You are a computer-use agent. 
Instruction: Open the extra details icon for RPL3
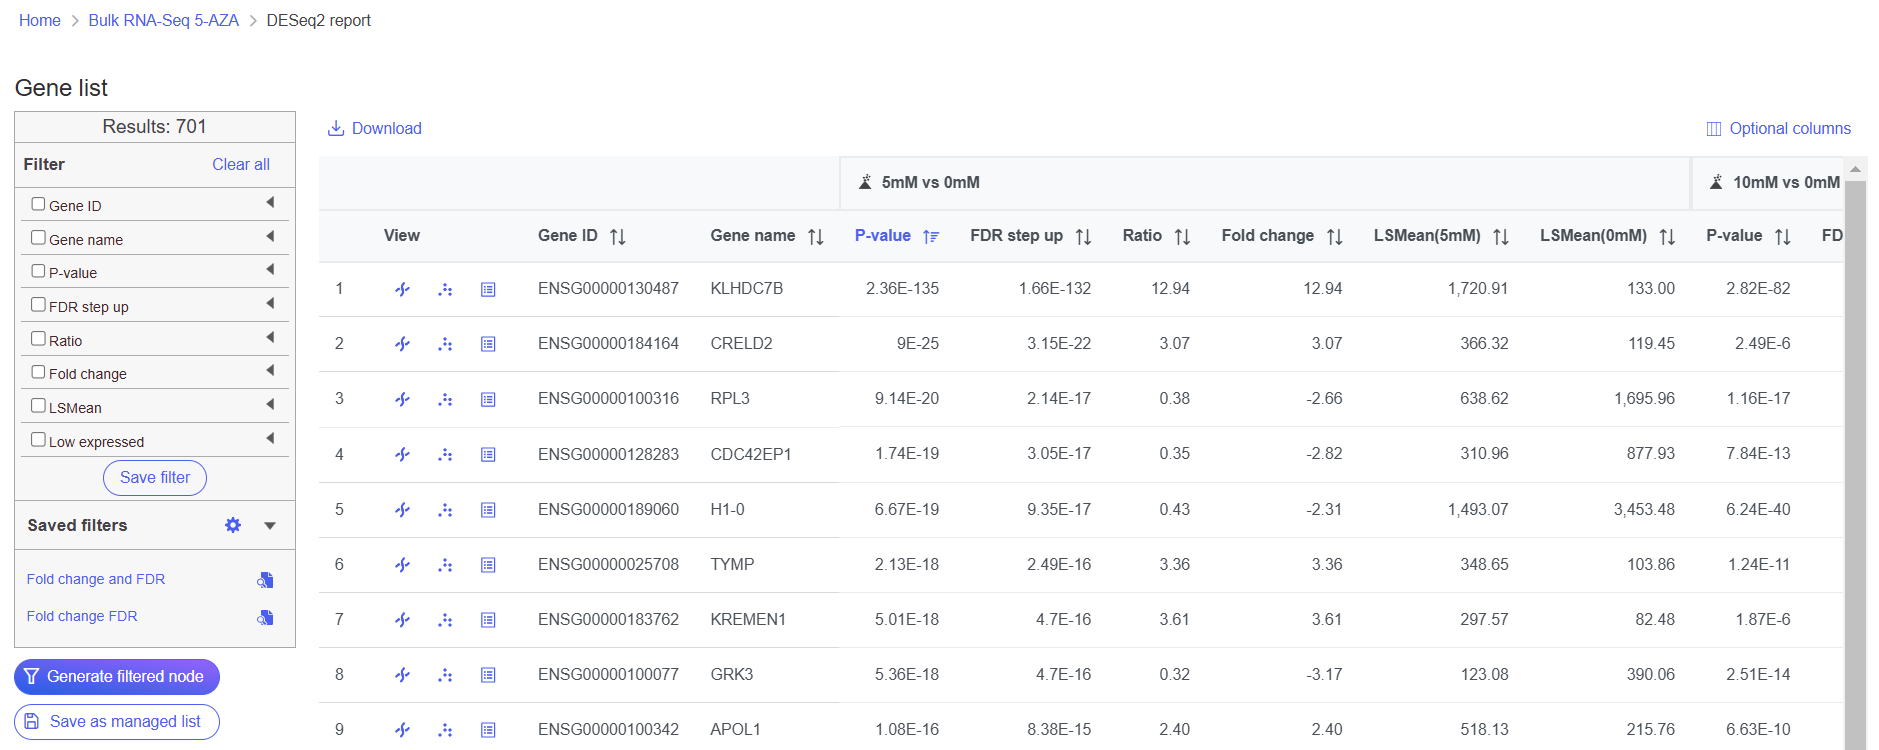(x=488, y=400)
